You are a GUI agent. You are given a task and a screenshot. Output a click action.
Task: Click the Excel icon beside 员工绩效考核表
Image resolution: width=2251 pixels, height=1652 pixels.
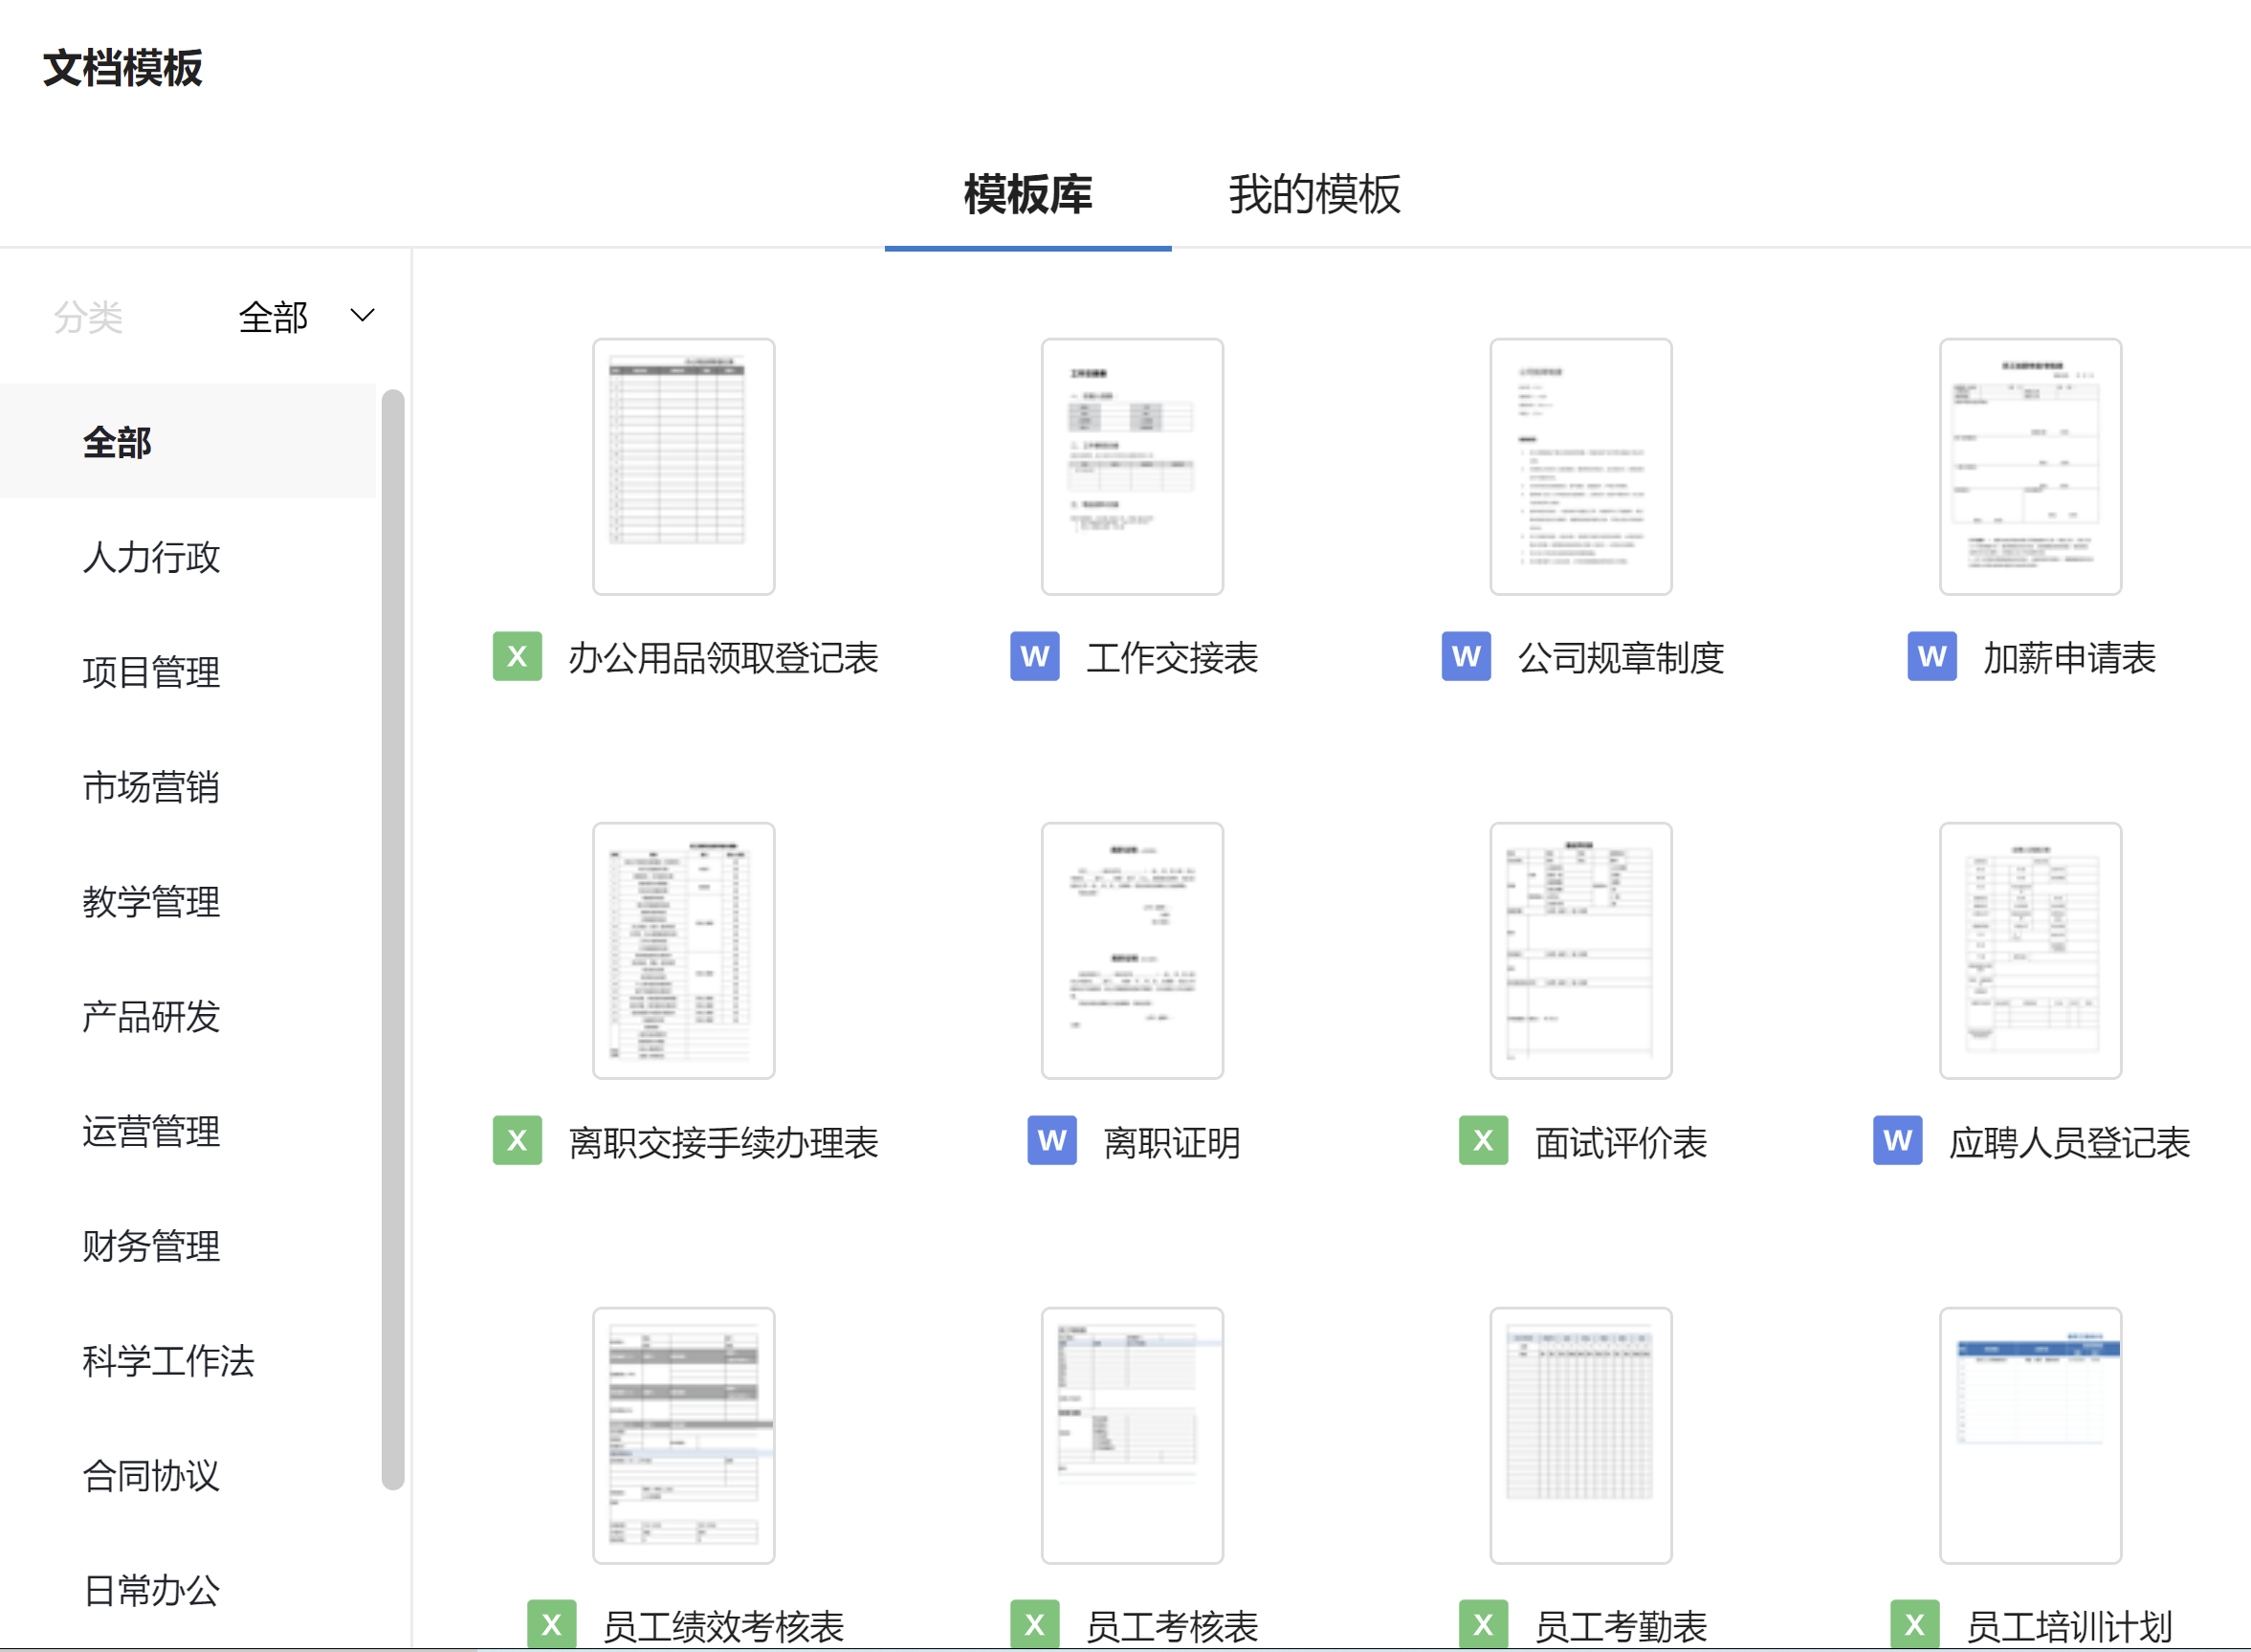pos(552,1624)
